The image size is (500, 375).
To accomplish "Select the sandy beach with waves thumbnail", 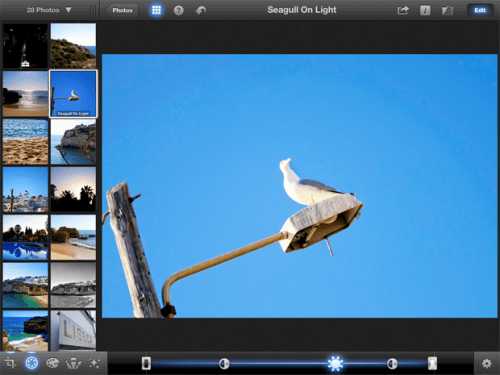I will [25, 142].
